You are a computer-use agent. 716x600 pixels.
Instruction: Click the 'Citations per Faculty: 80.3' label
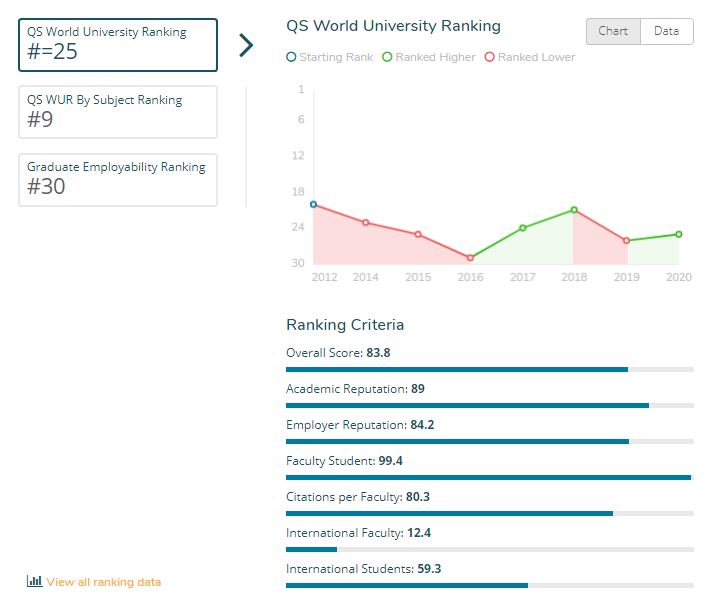click(358, 497)
